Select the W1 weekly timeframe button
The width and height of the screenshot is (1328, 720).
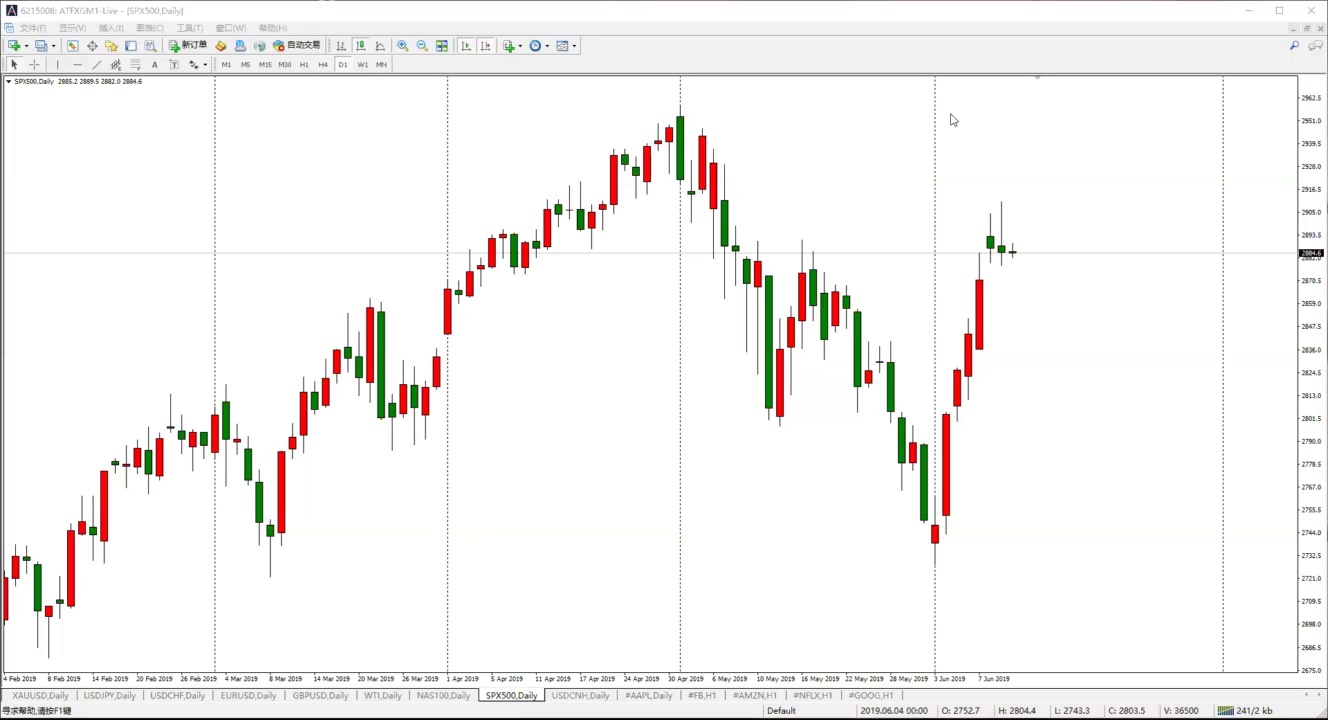[x=362, y=65]
